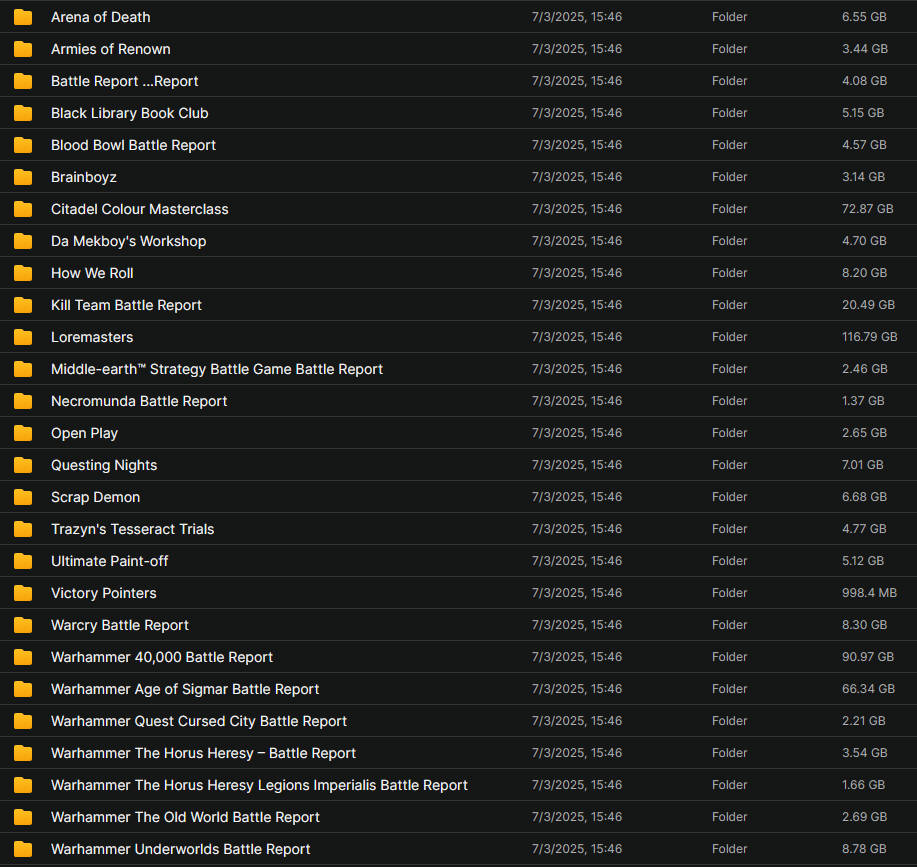Screen dimensions: 917x867
Task: Select the Ultimate Paint-off folder icon
Action: pos(23,561)
